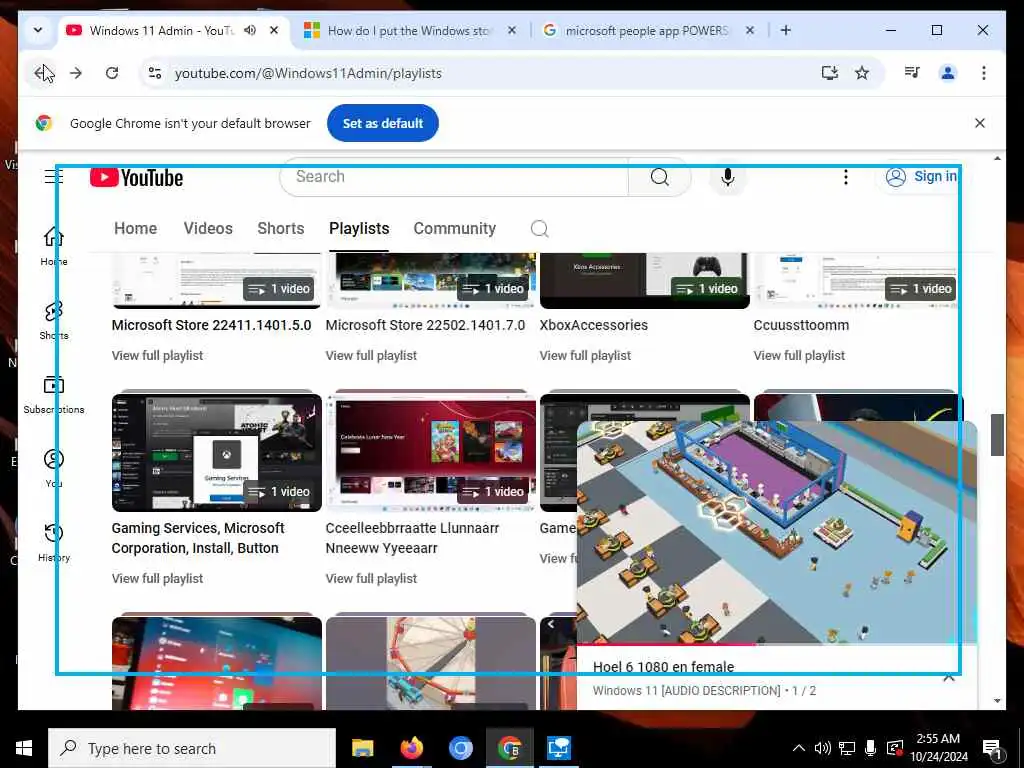1024x768 pixels.
Task: Go forward with browser forward arrow
Action: pos(76,73)
